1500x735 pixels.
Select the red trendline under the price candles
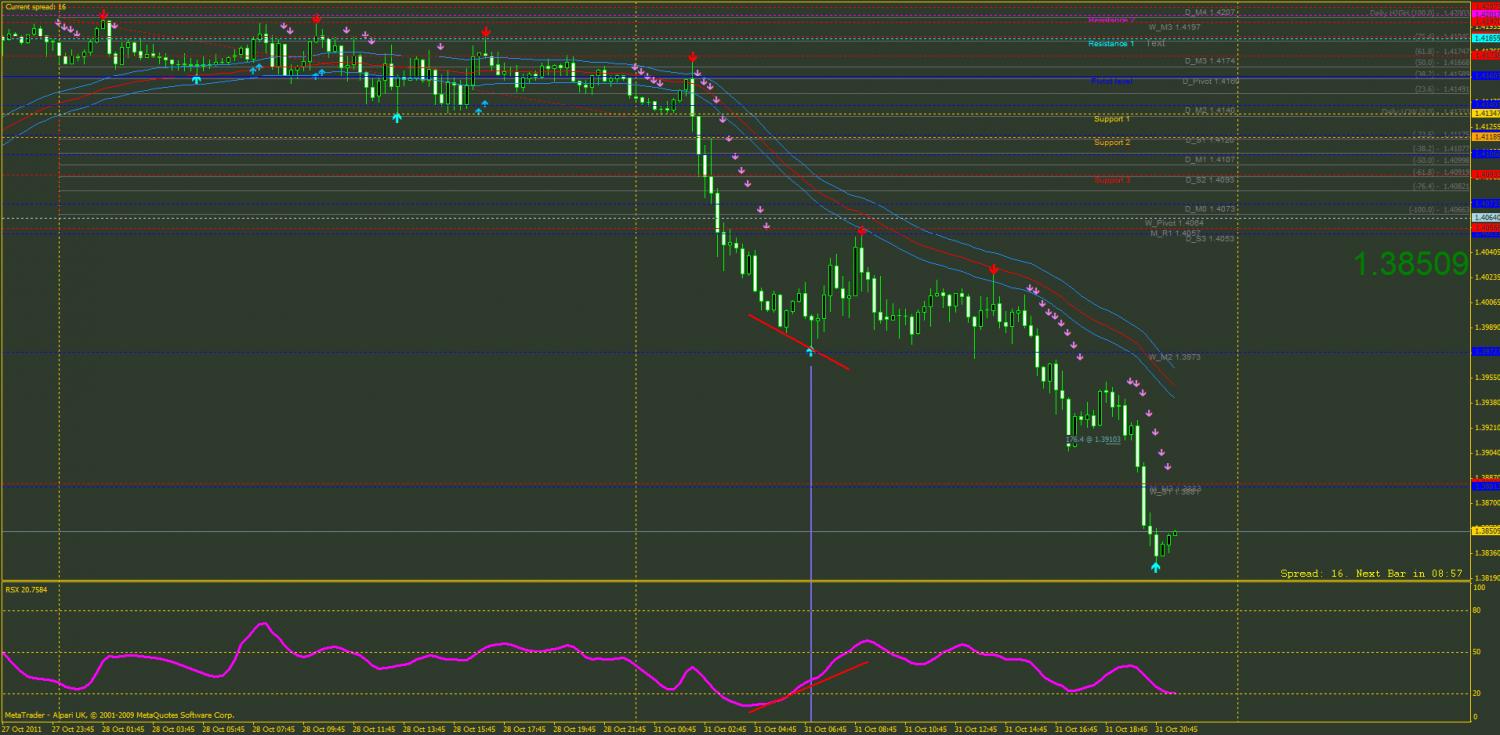pos(799,342)
